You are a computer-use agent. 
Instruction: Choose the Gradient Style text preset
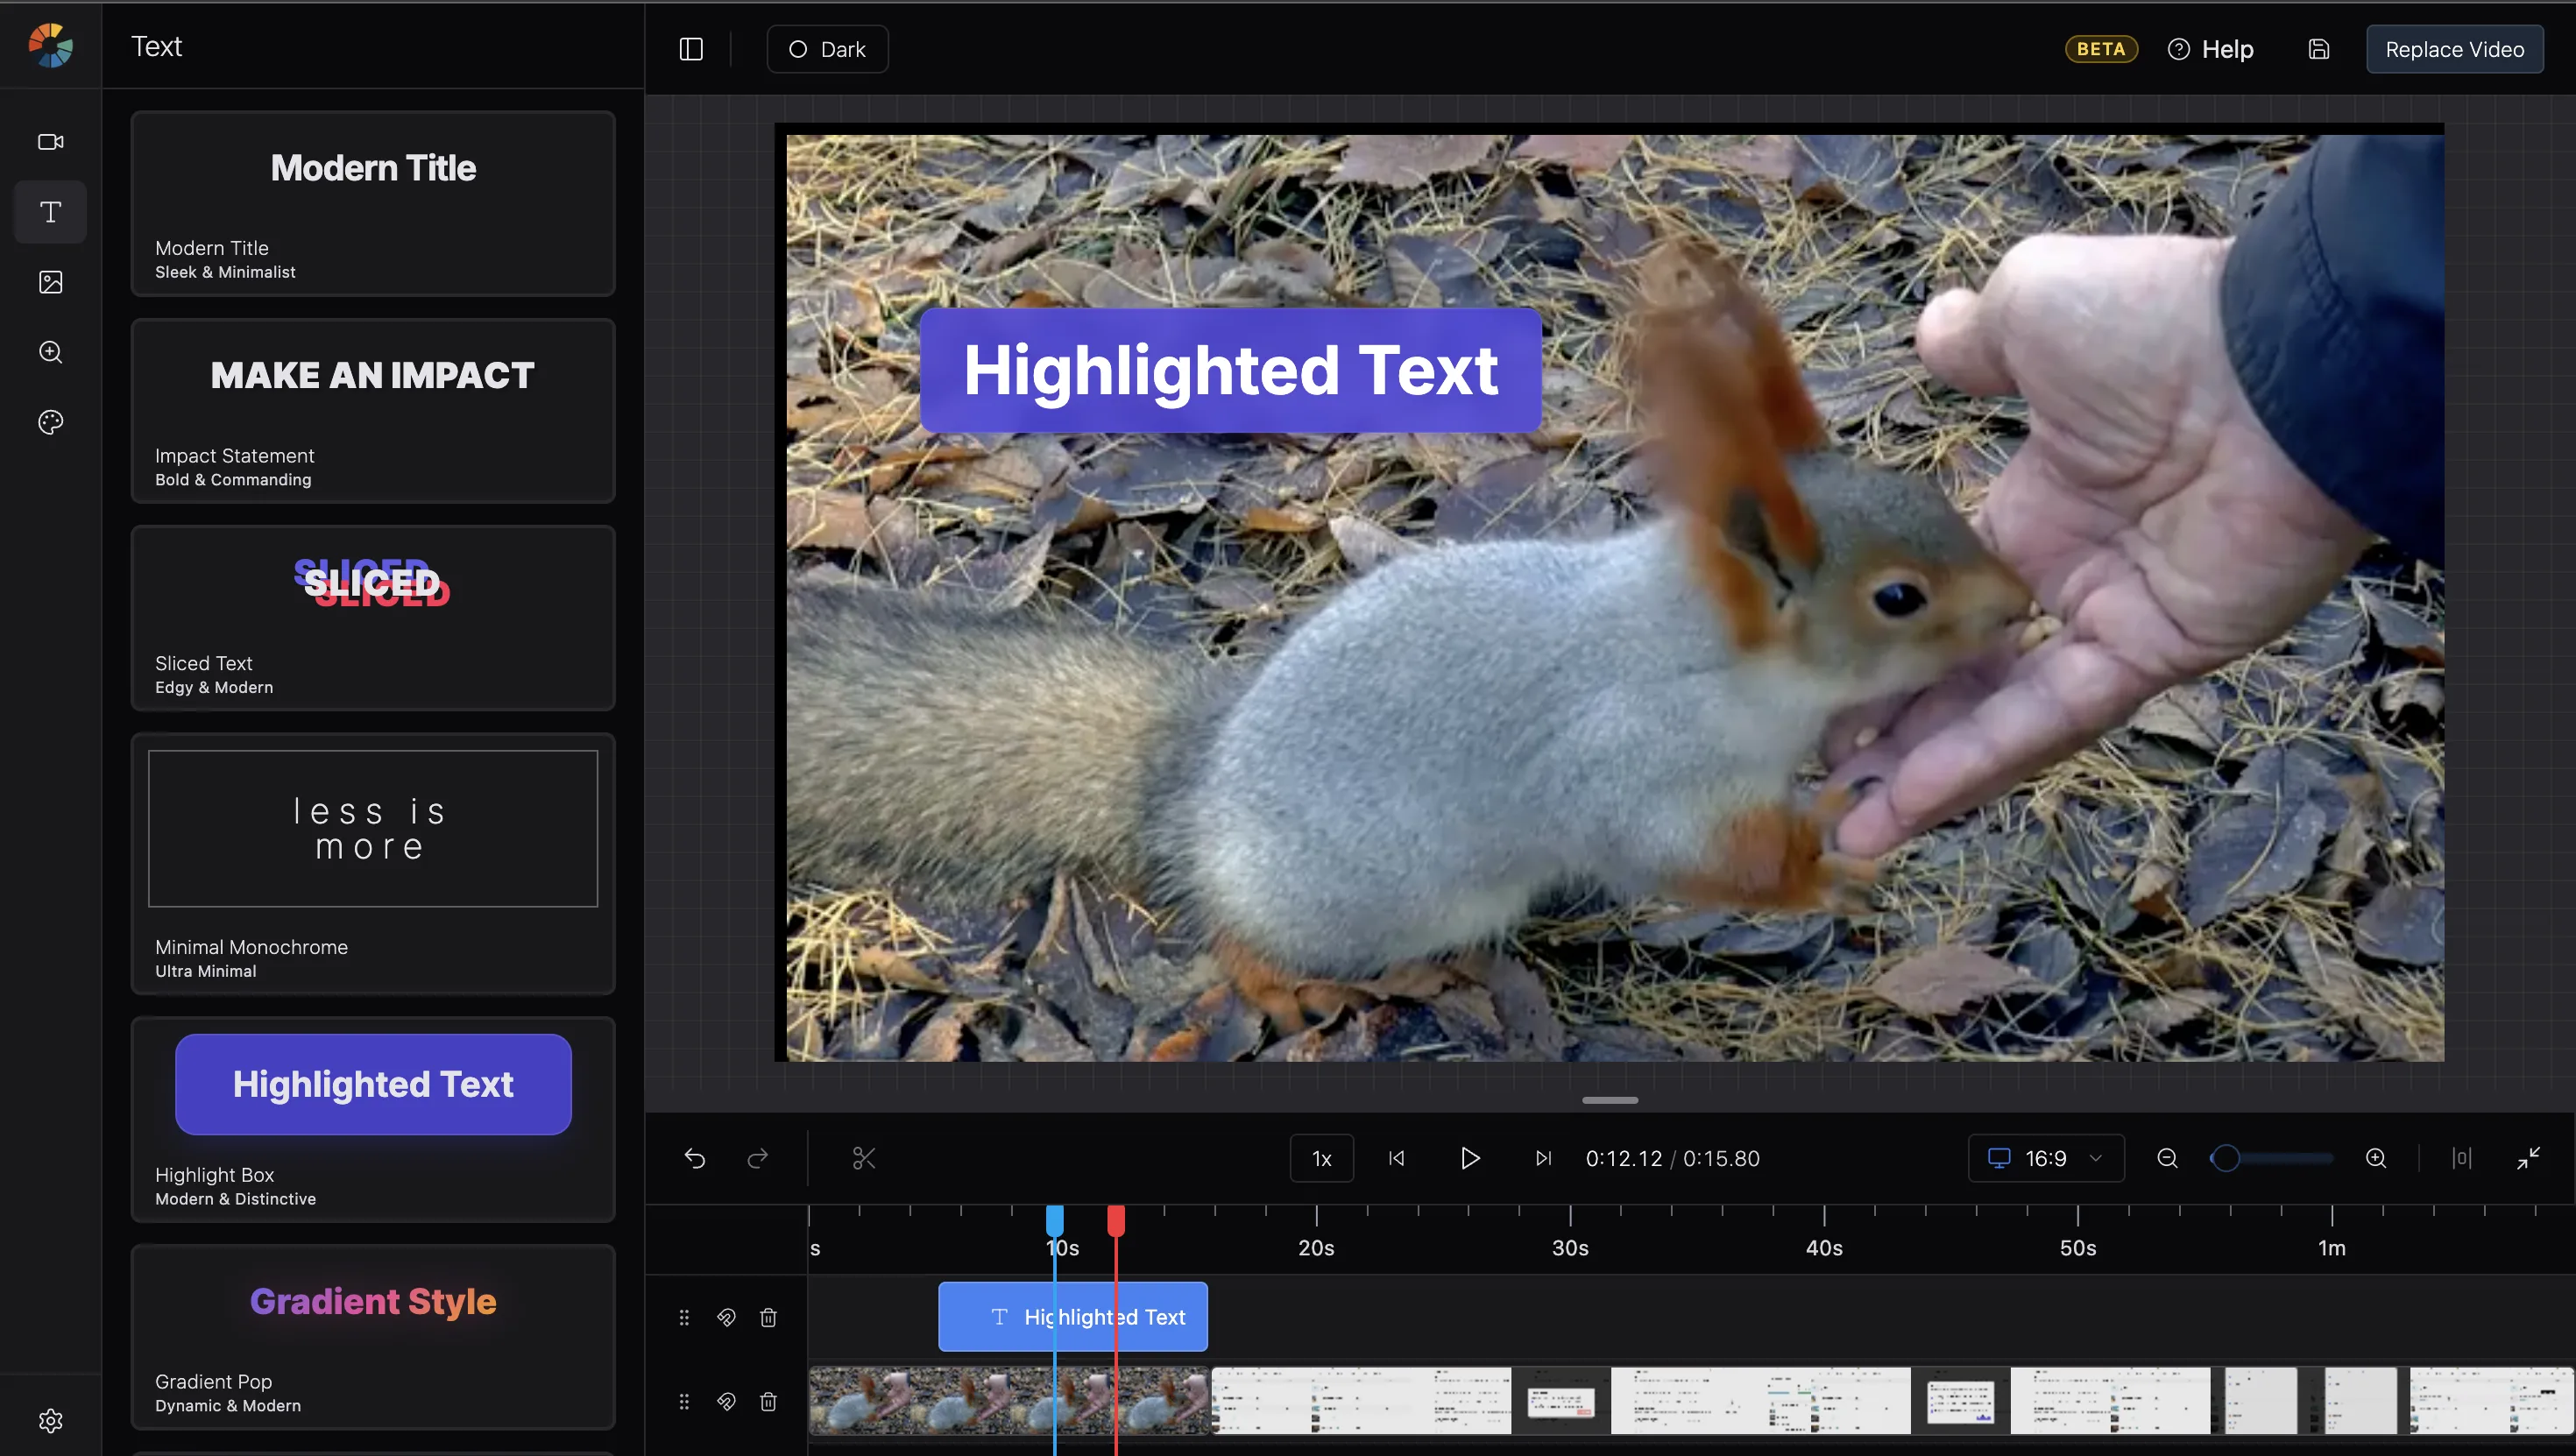coord(373,1336)
